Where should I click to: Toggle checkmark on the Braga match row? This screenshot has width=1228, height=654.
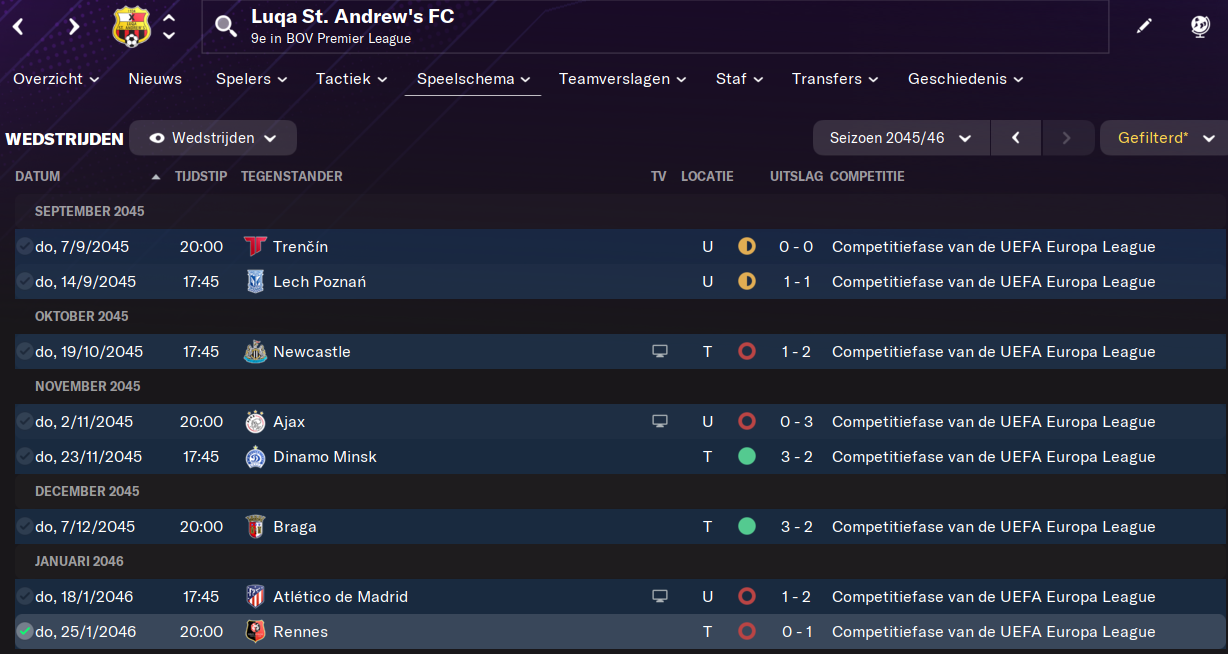click(x=24, y=527)
